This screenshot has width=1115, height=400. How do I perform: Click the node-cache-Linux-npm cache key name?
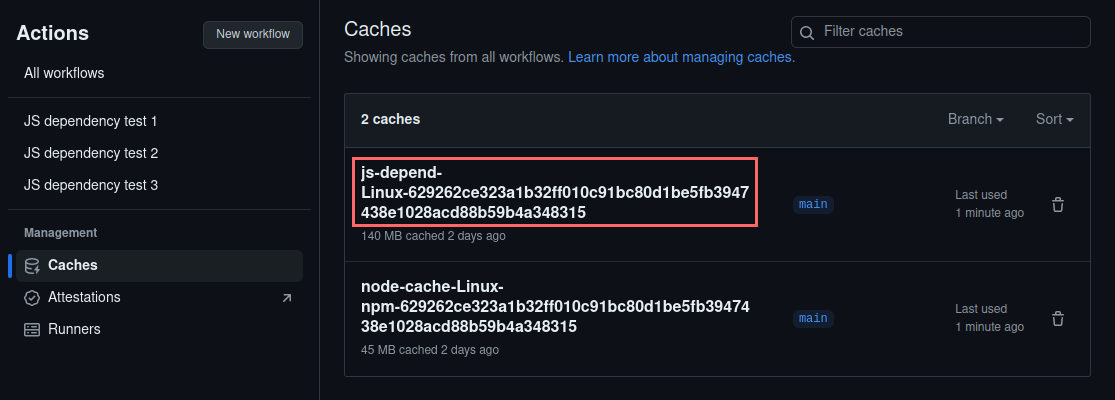click(x=554, y=307)
